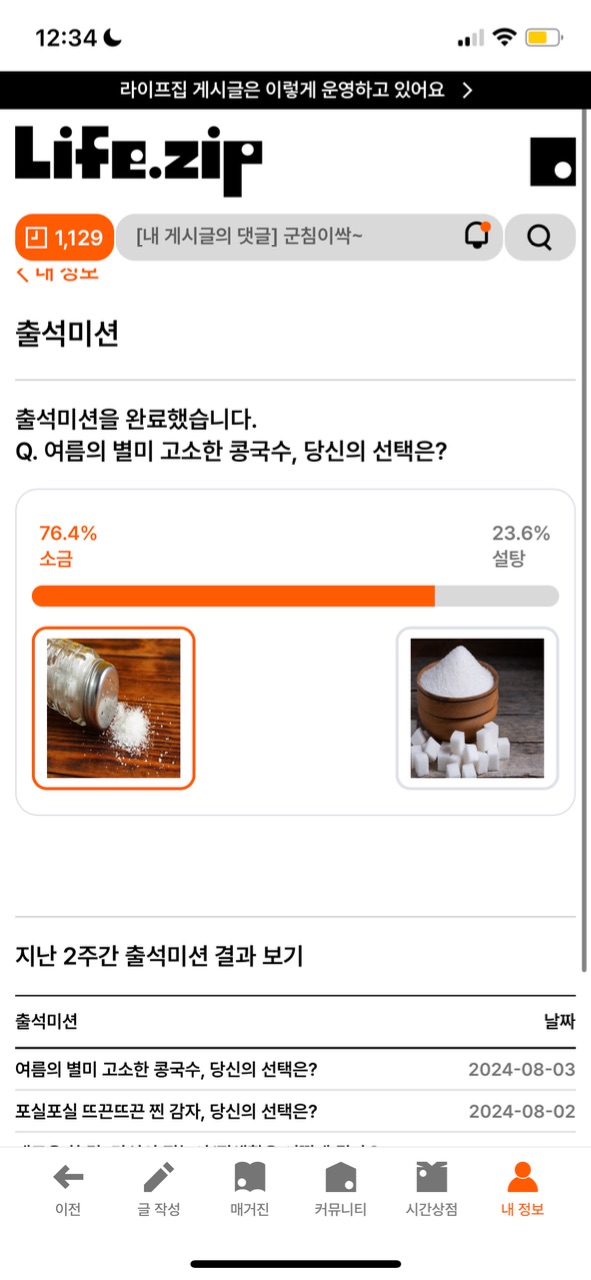The height and width of the screenshot is (1280, 591).
Task: Tap the black square menu icon
Action: 552,162
